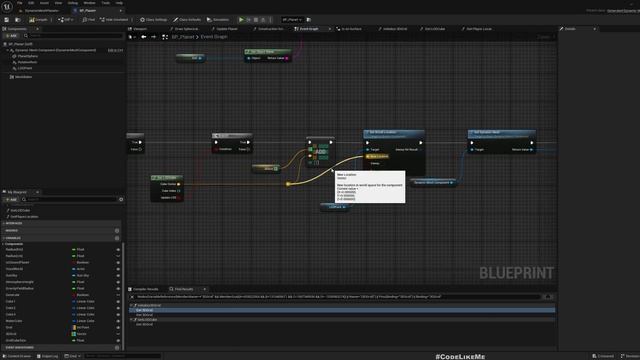The image size is (640, 360).
Task: Open My Blueprint settings gear
Action: (121, 200)
